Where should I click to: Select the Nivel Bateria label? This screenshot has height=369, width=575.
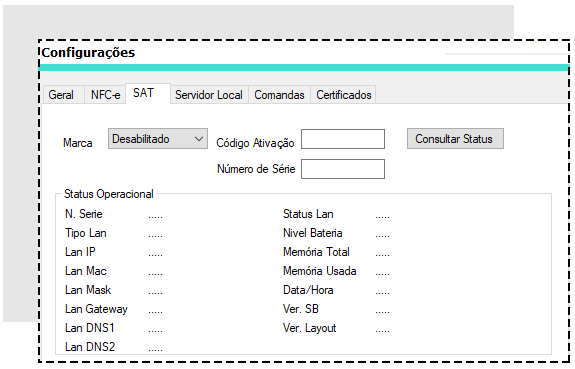click(312, 233)
